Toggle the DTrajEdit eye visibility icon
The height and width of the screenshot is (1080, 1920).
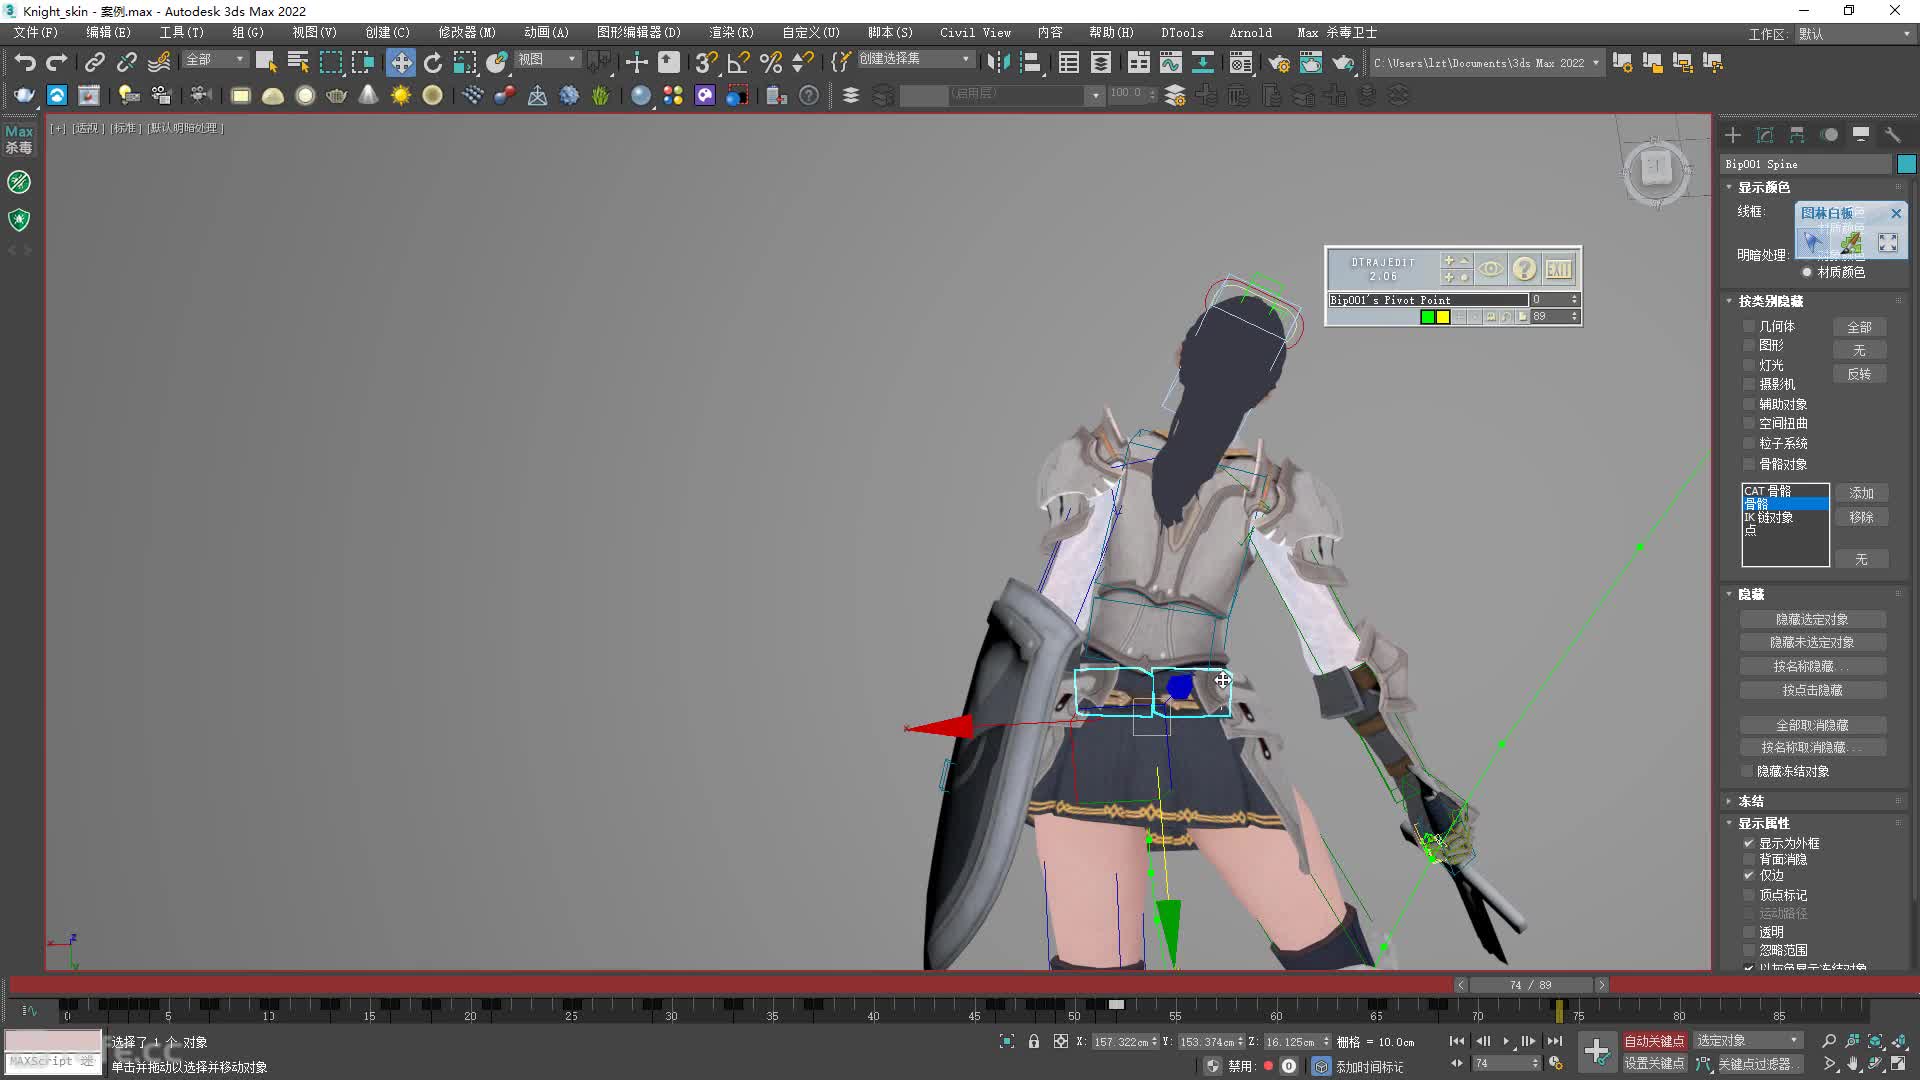tap(1490, 268)
